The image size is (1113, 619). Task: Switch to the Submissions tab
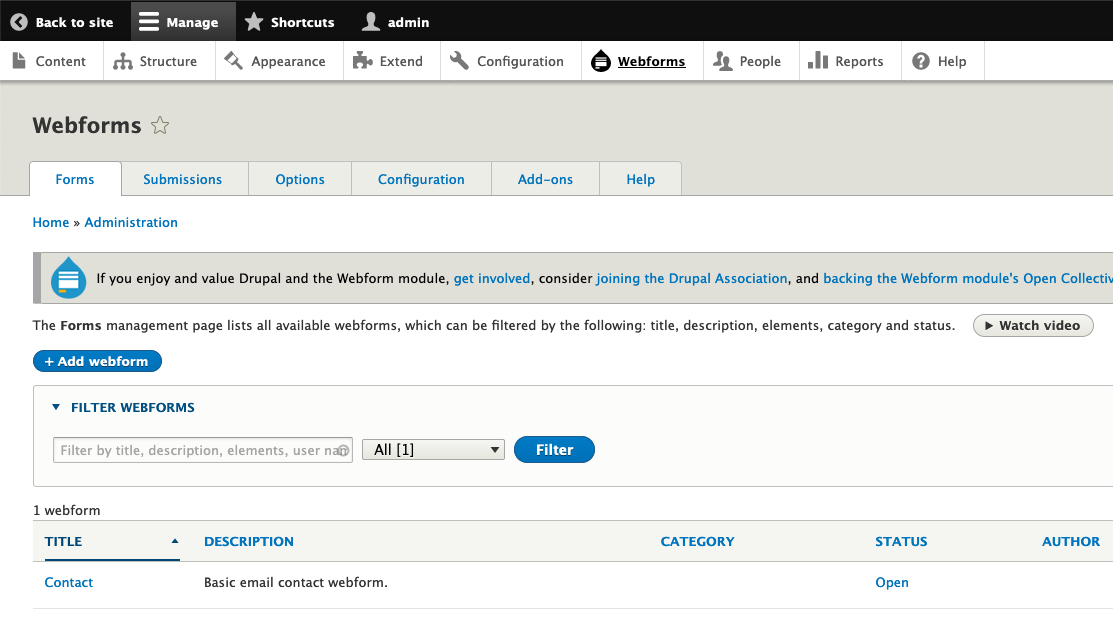pyautogui.click(x=183, y=179)
